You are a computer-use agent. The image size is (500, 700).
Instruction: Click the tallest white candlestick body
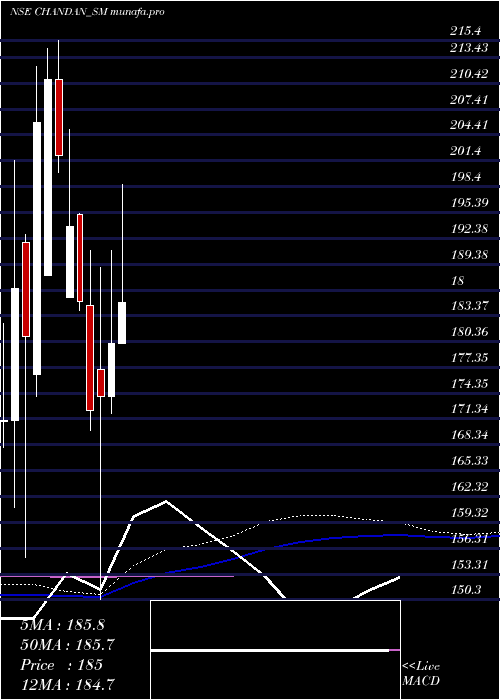pyautogui.click(x=37, y=248)
